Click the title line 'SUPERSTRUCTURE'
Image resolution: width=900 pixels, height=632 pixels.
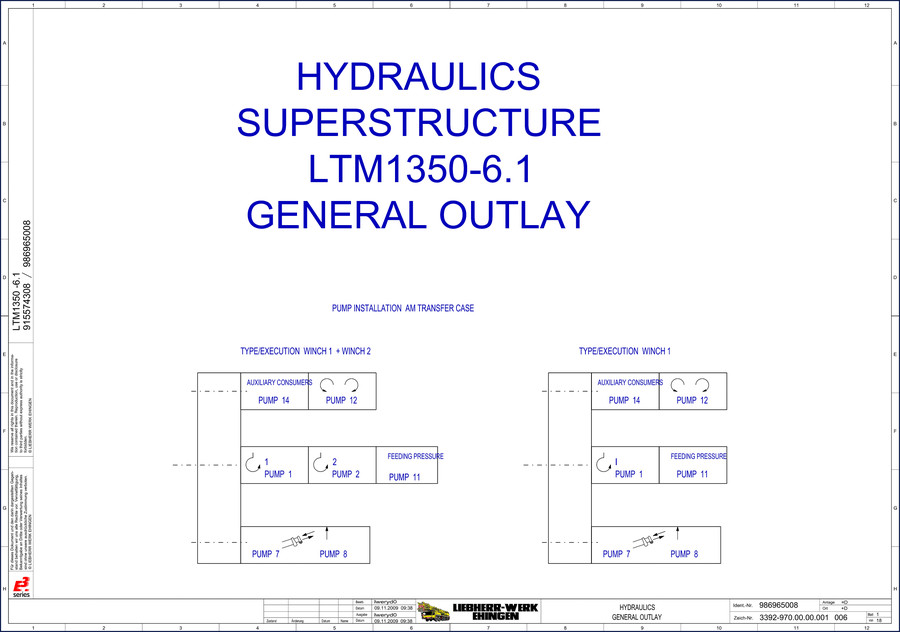click(x=418, y=122)
